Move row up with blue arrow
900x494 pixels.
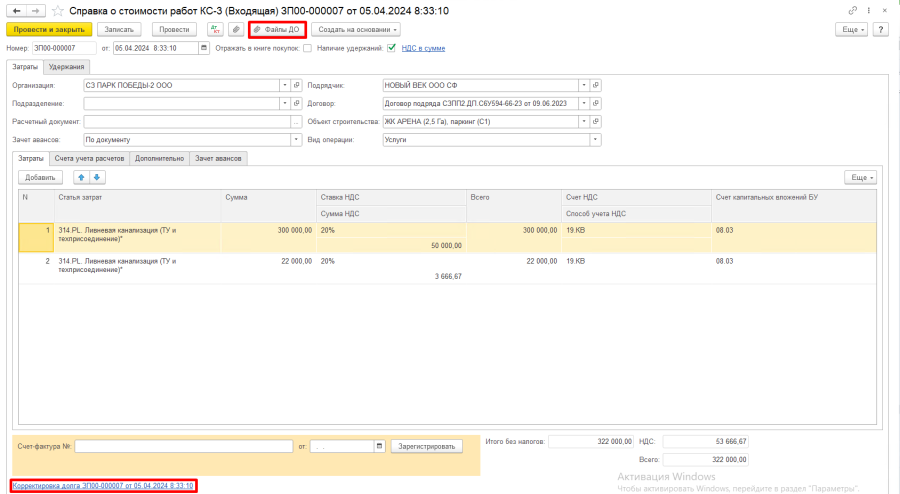click(x=82, y=177)
